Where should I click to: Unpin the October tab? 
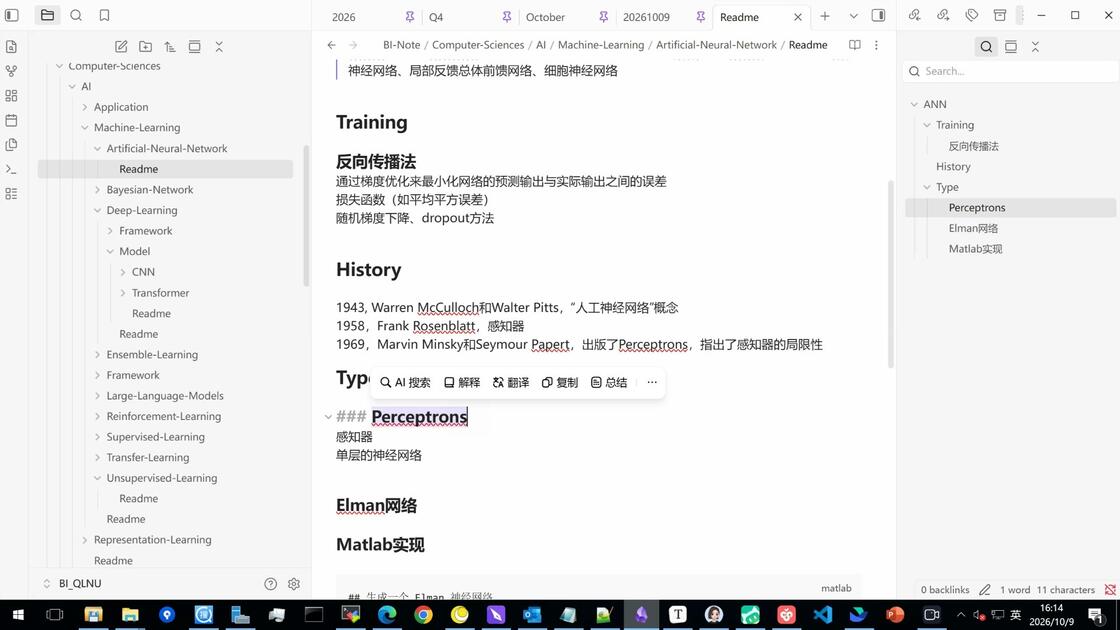[604, 16]
